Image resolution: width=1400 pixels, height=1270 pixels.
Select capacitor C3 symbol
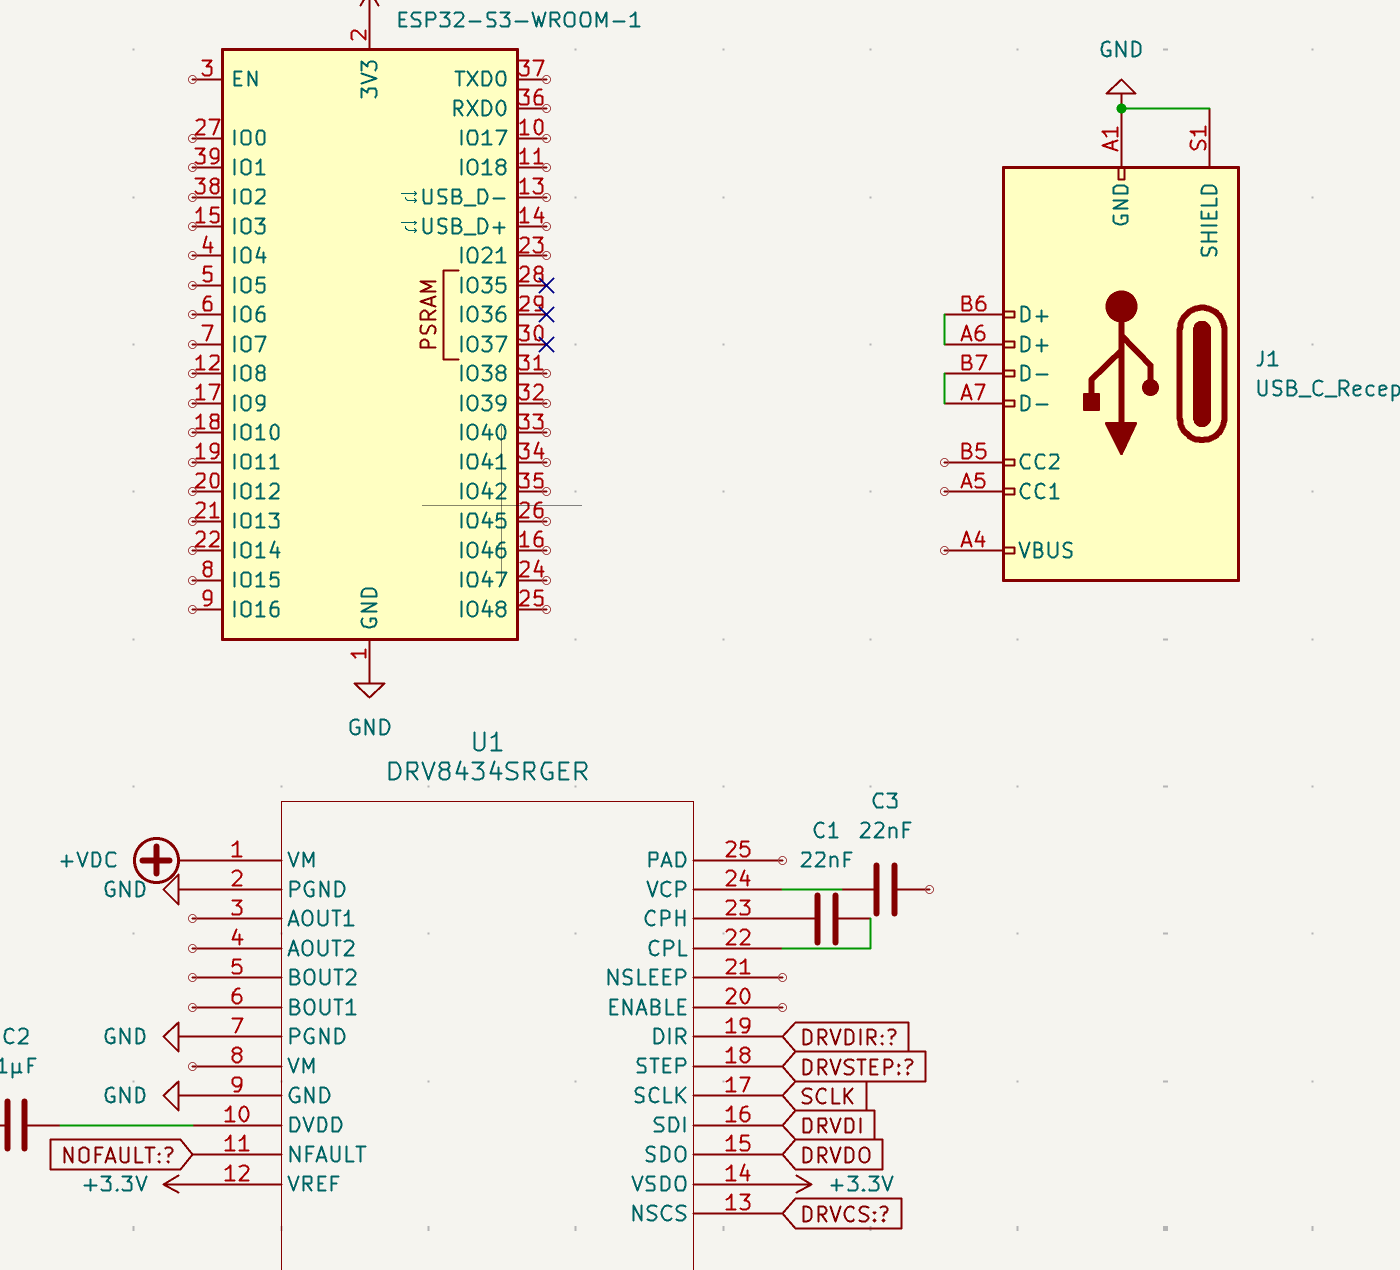click(883, 889)
